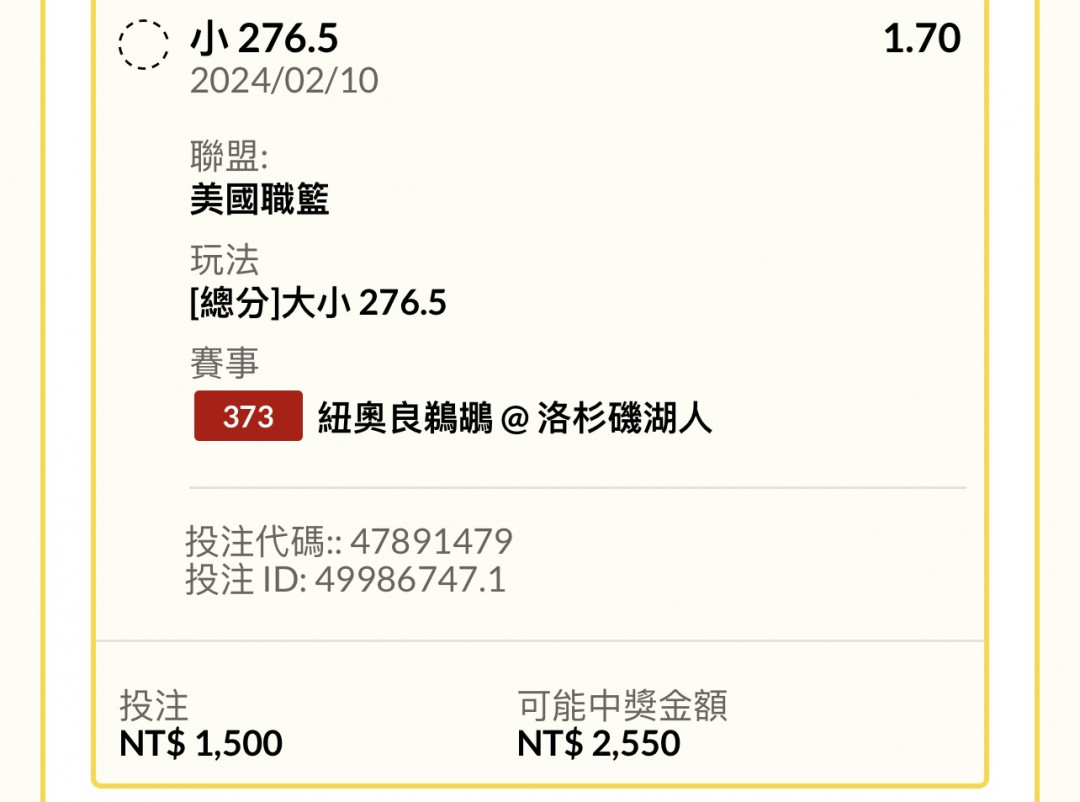Click the 聯盟 label
This screenshot has width=1080, height=802.
click(x=229, y=157)
